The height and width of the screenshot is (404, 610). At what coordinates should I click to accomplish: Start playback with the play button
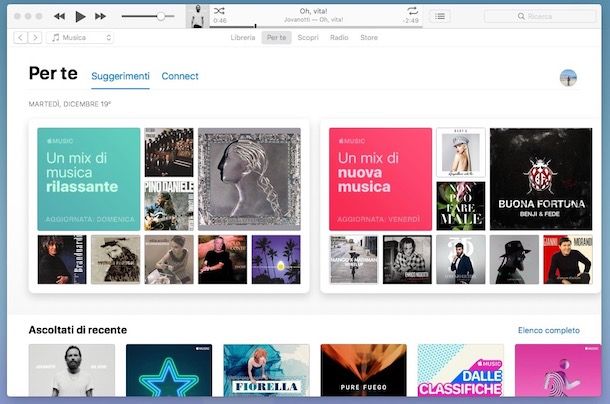click(x=80, y=16)
